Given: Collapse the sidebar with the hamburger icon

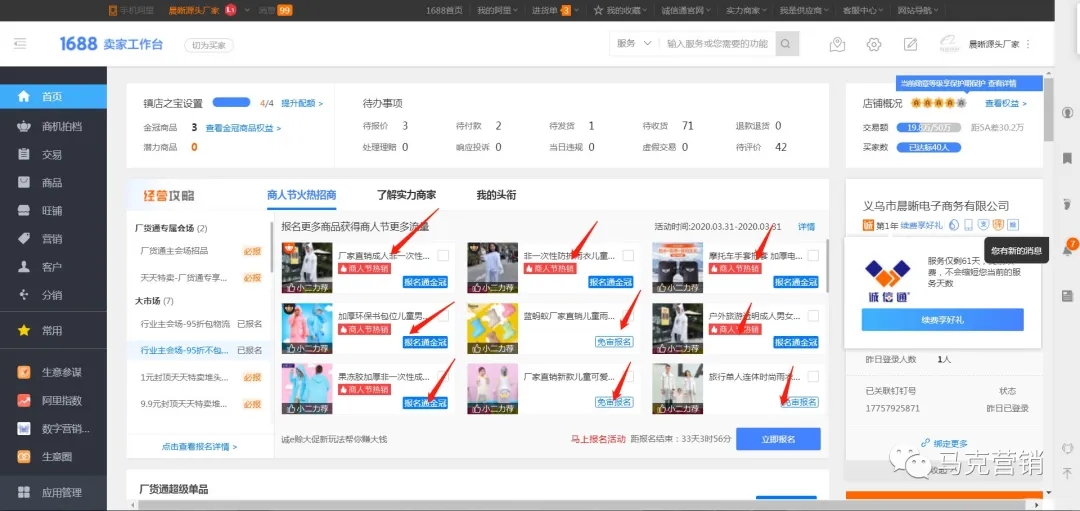Looking at the screenshot, I should tap(20, 44).
